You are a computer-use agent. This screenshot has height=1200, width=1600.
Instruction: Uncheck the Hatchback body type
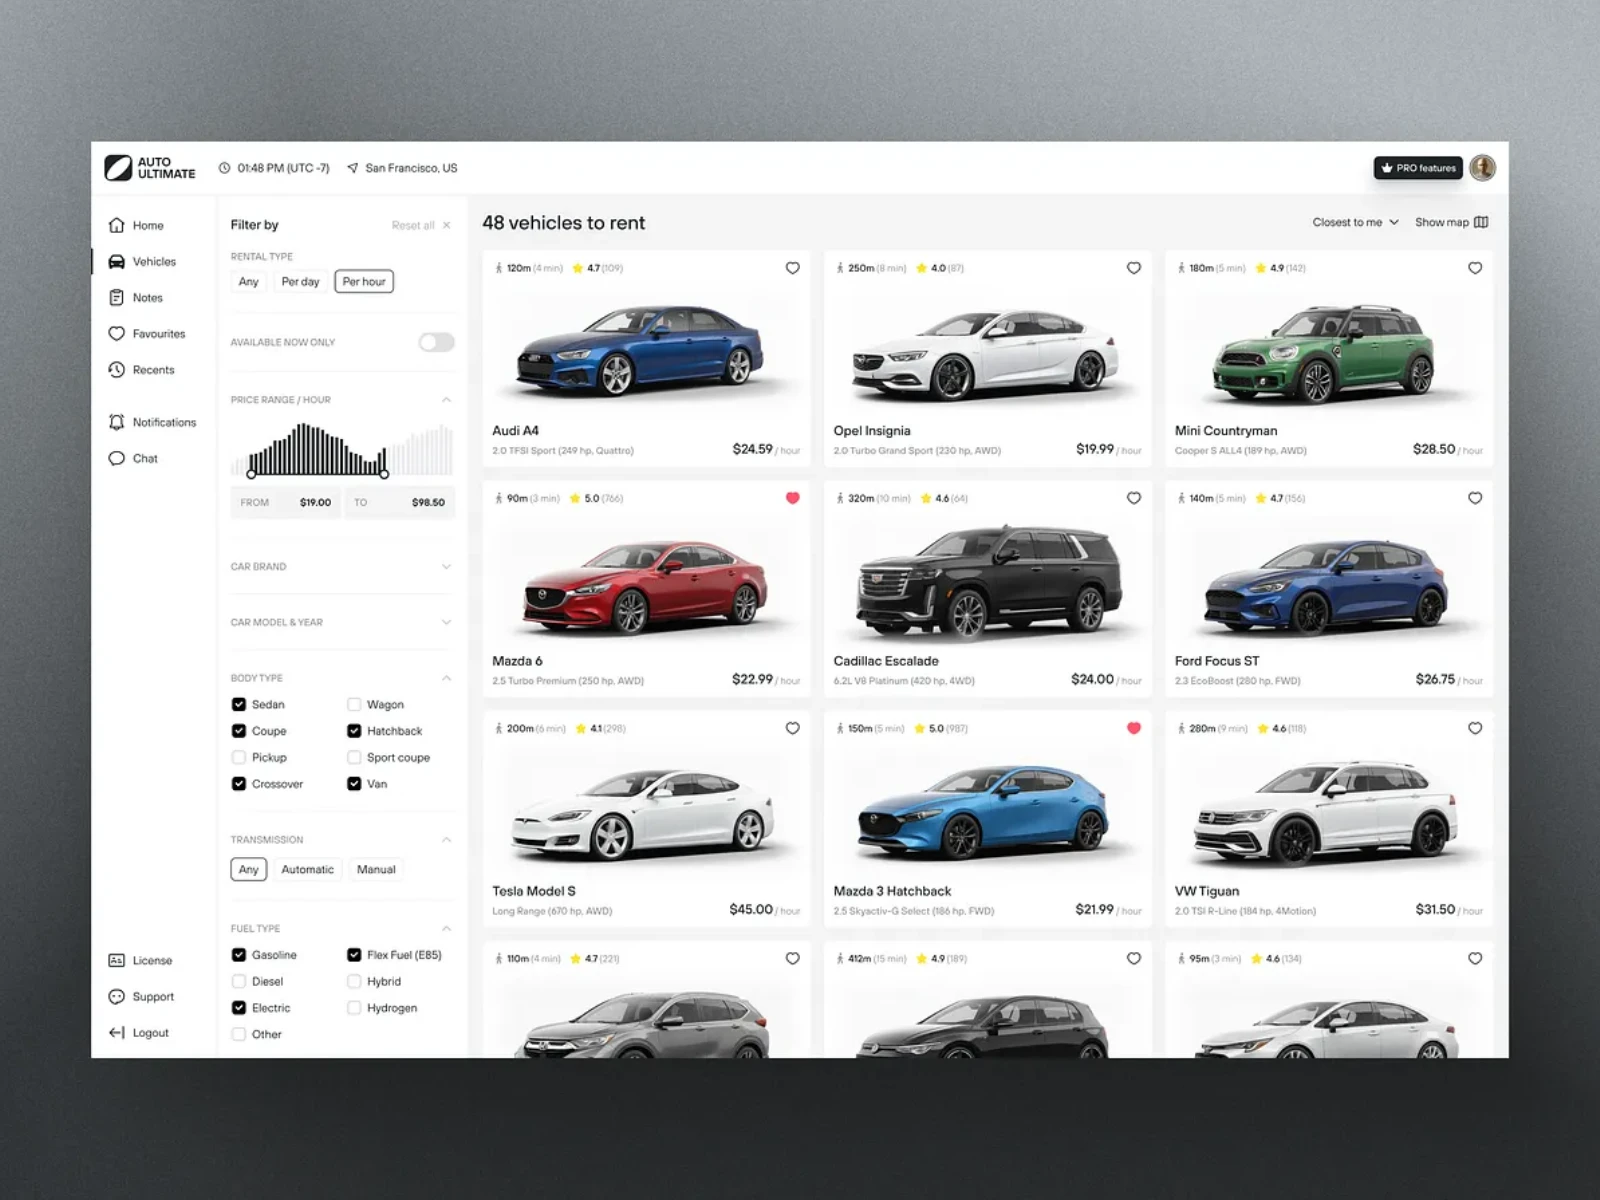tap(354, 731)
